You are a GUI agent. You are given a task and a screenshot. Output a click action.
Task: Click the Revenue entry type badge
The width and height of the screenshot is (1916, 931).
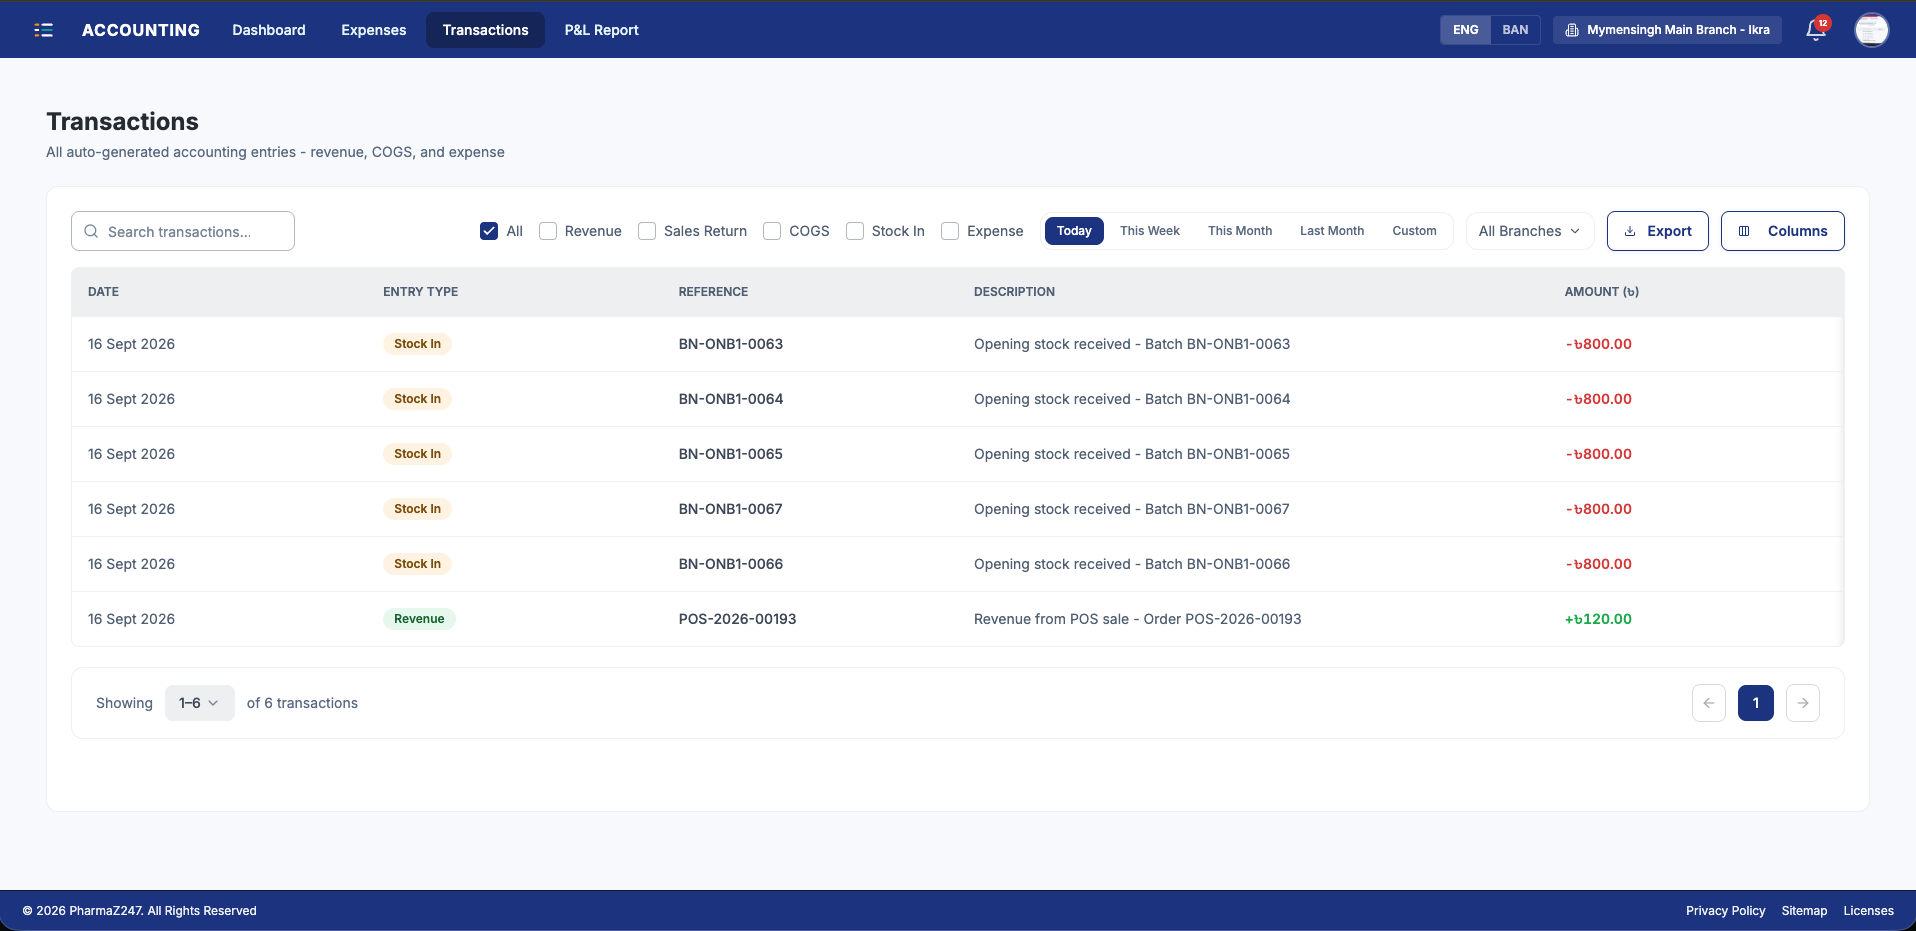coord(419,619)
